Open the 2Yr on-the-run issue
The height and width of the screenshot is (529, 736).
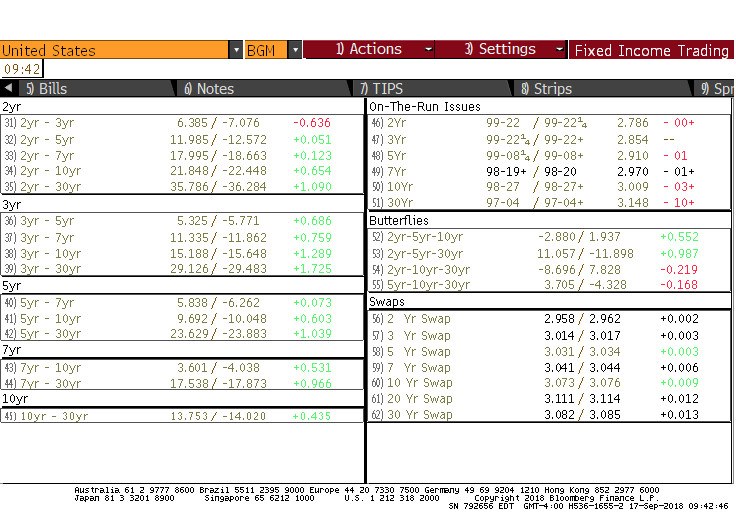pyautogui.click(x=549, y=123)
